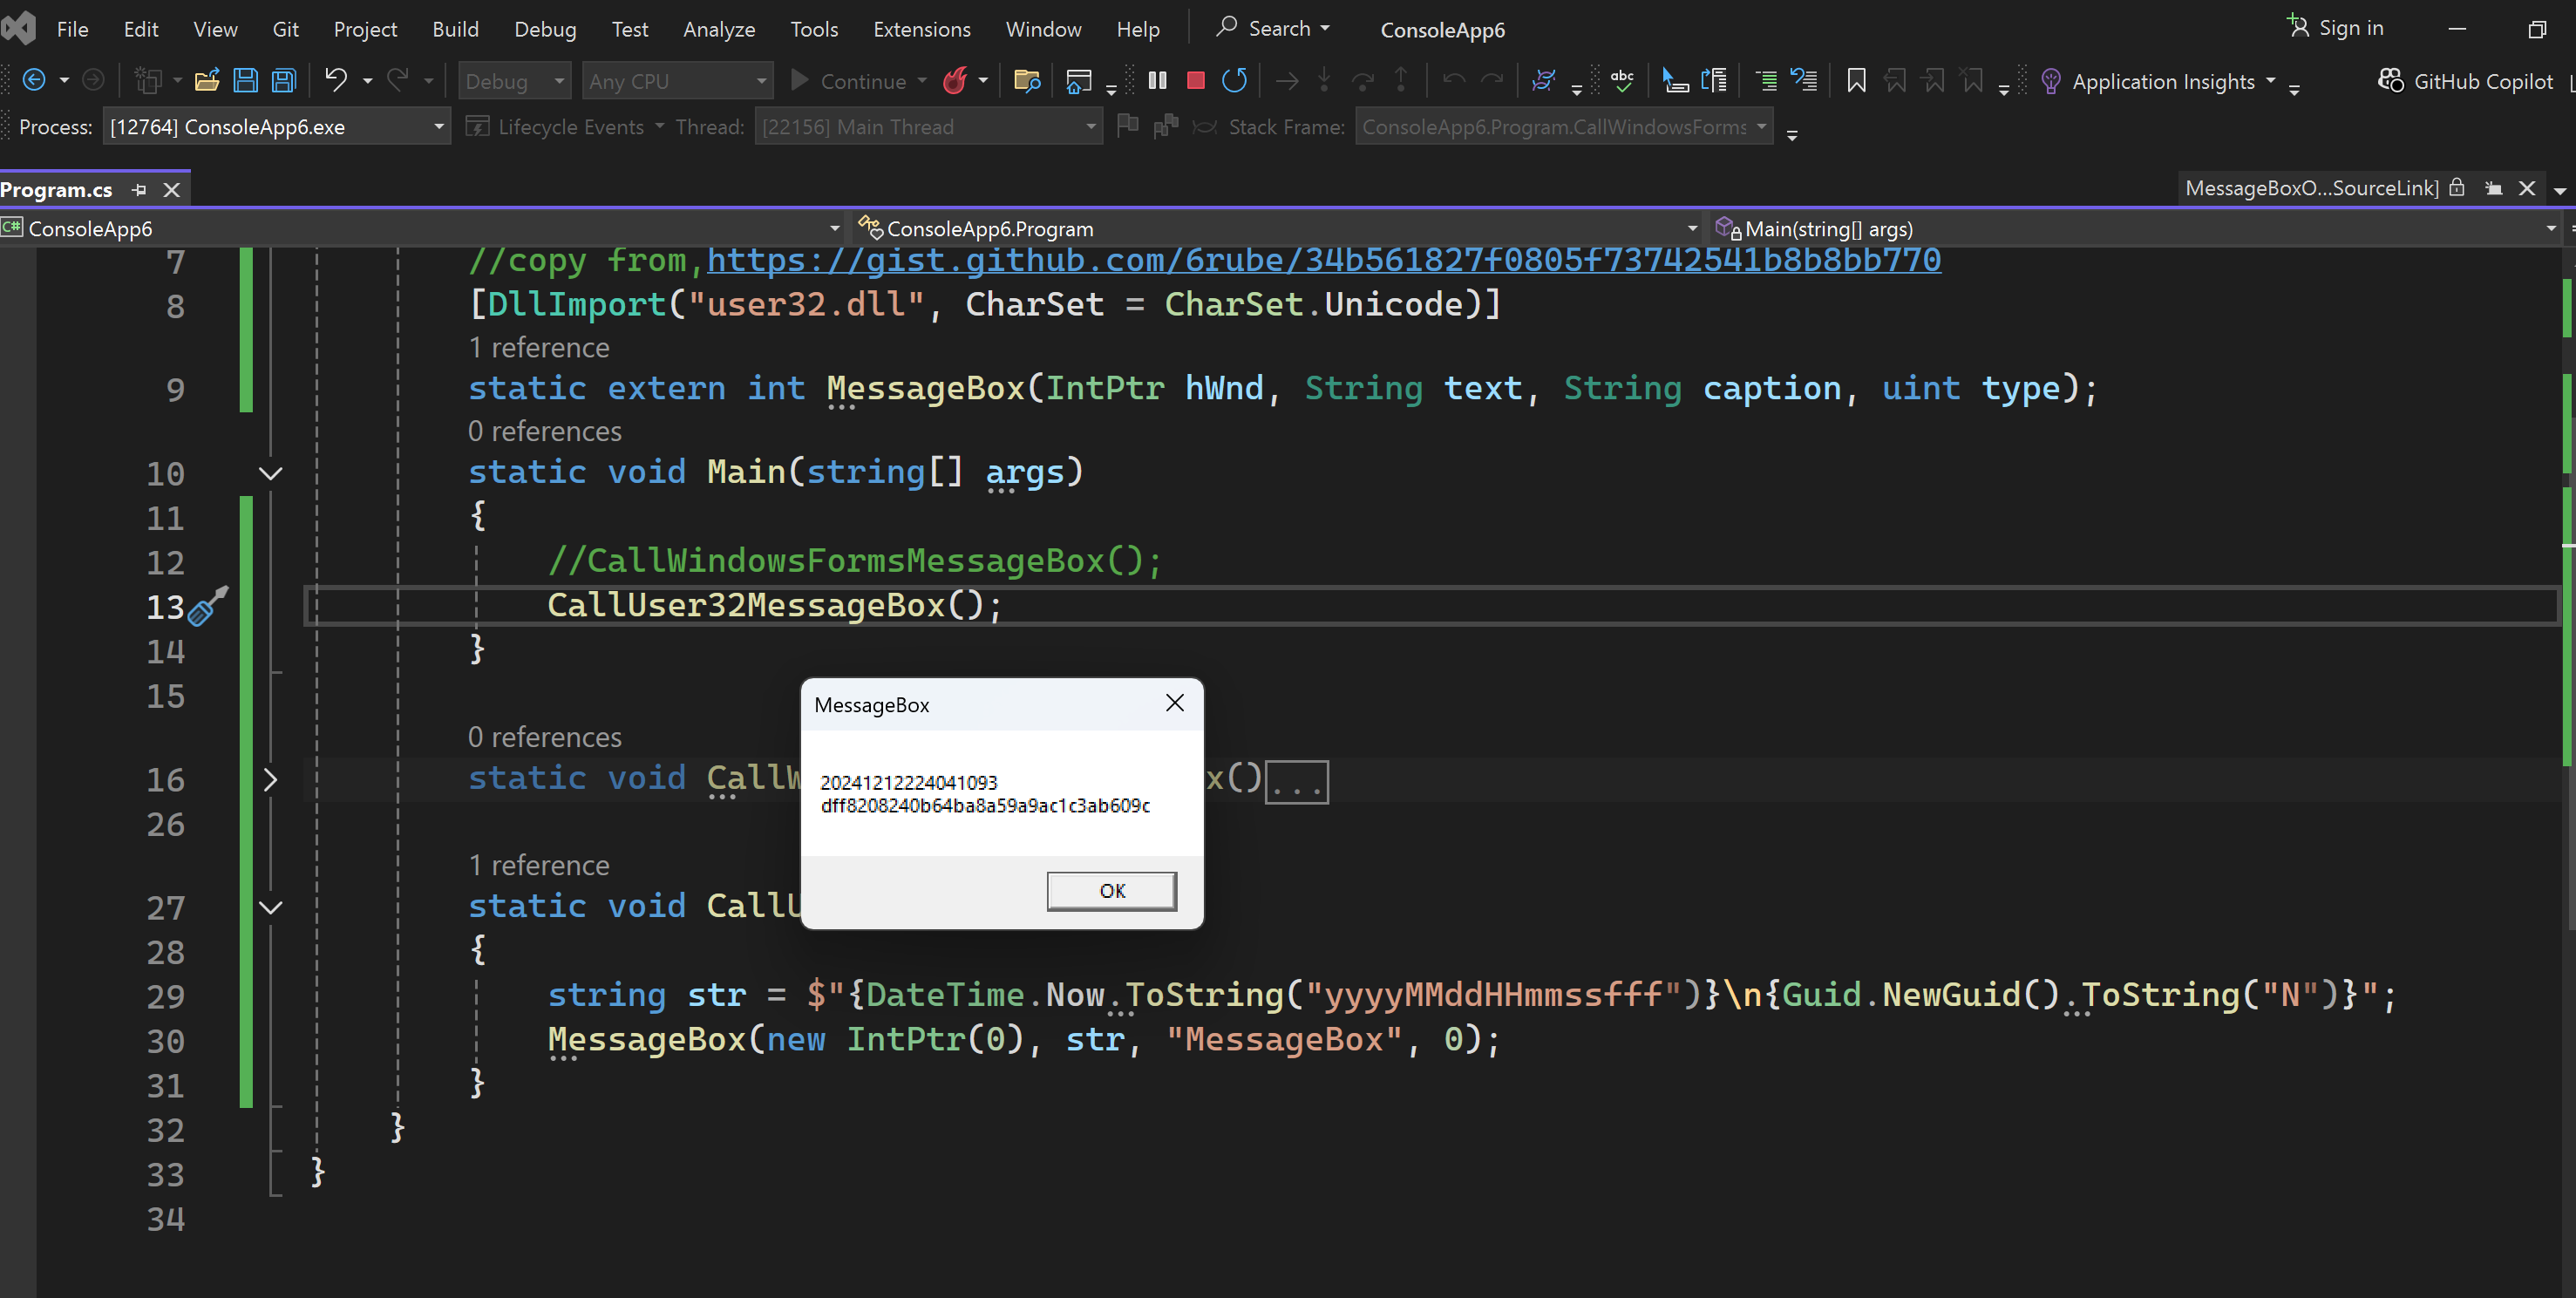2576x1298 pixels.
Task: Restart debugging with circular arrow icon
Action: tap(1234, 80)
